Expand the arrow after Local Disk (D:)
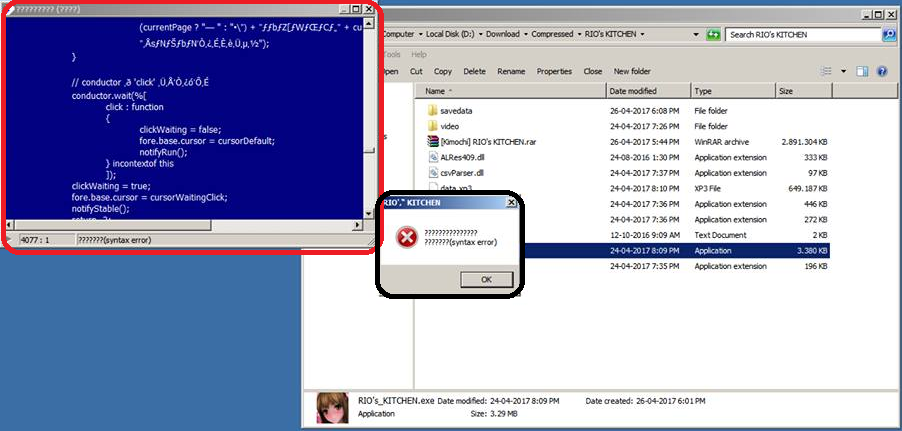The height and width of the screenshot is (431, 902). coord(480,35)
